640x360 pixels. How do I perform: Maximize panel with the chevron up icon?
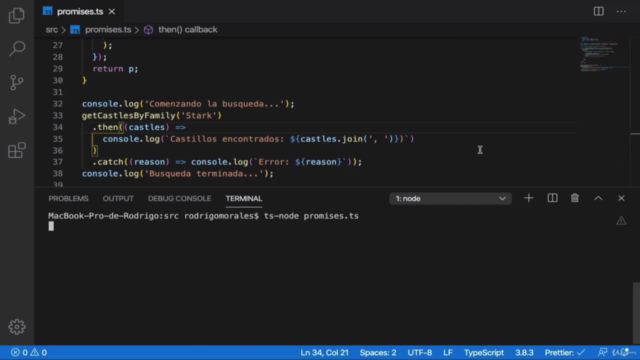pos(598,198)
